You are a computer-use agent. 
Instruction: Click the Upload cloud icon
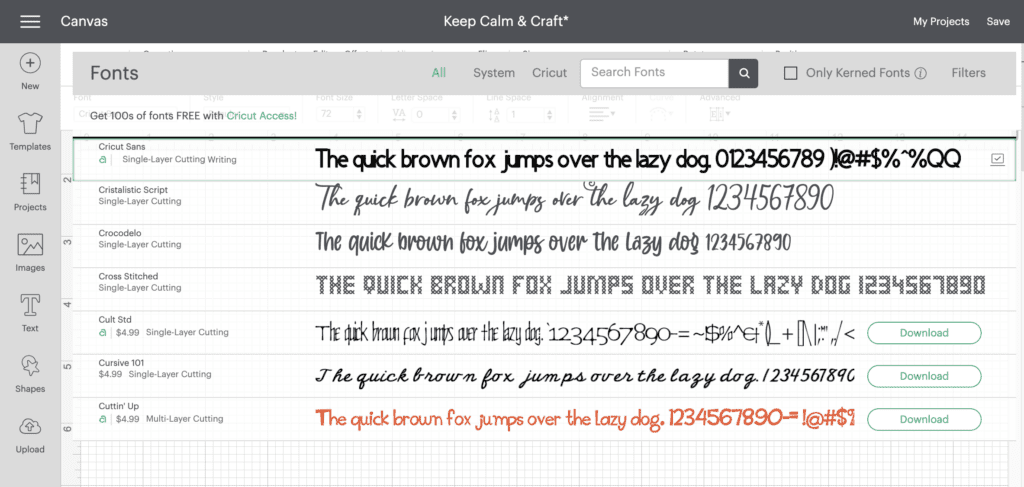click(30, 427)
